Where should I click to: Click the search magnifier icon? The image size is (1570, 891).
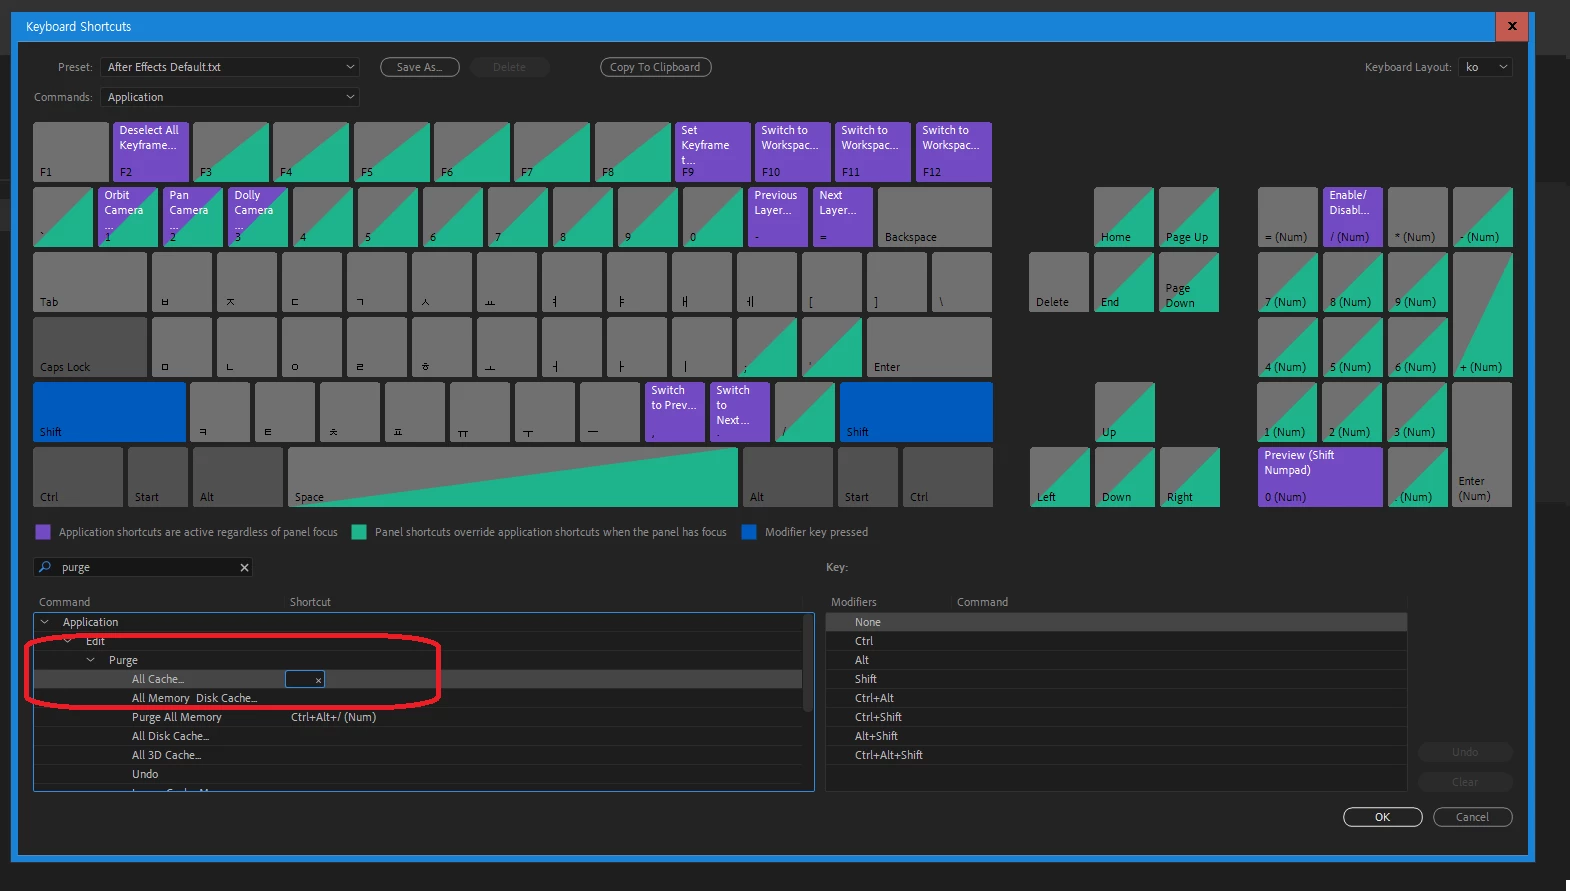(45, 567)
